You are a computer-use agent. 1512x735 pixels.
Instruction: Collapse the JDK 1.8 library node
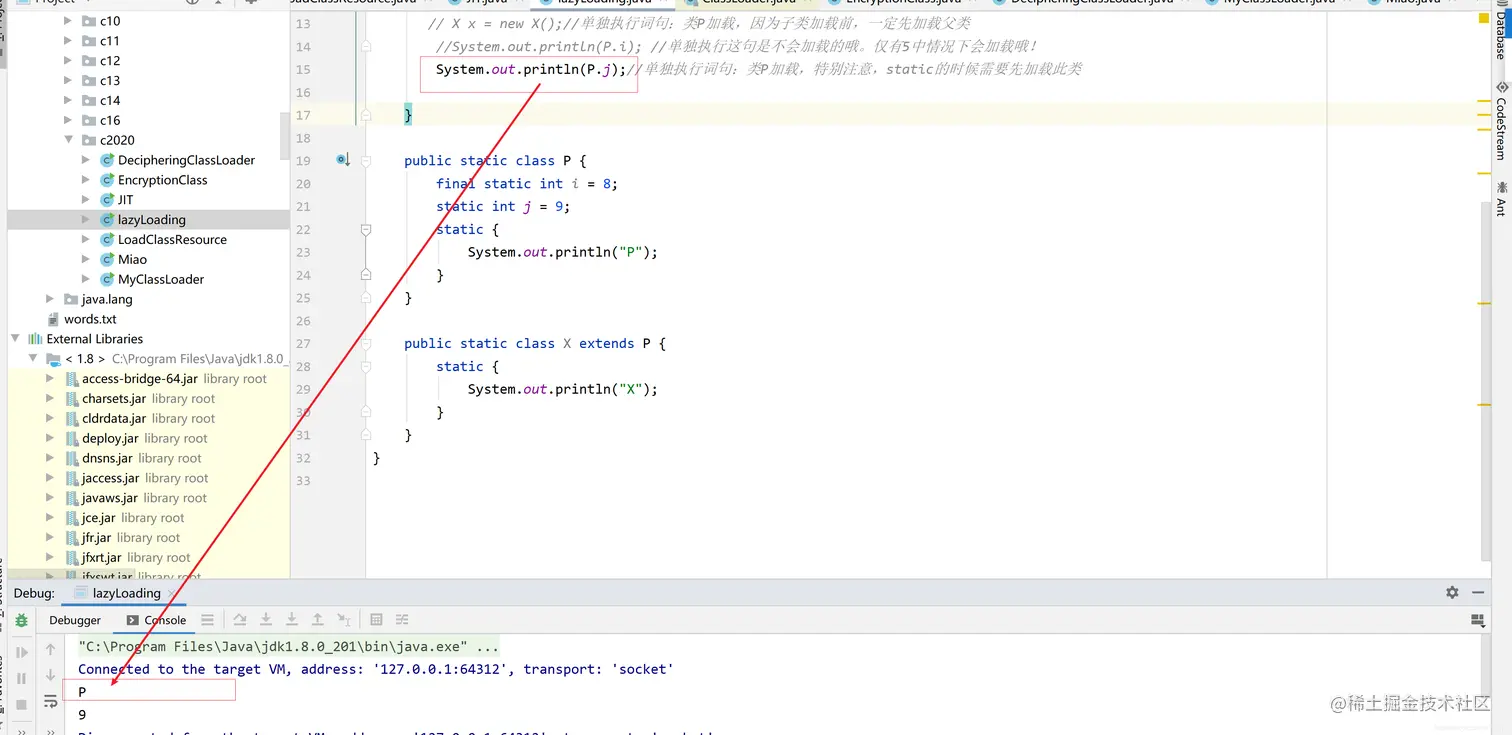point(33,359)
